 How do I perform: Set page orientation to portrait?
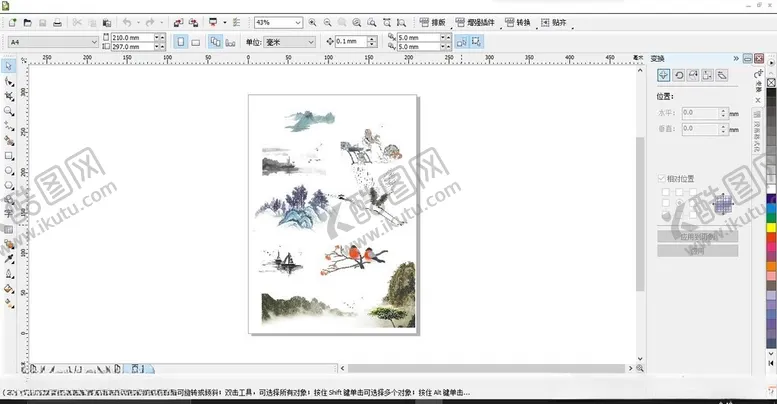click(181, 42)
